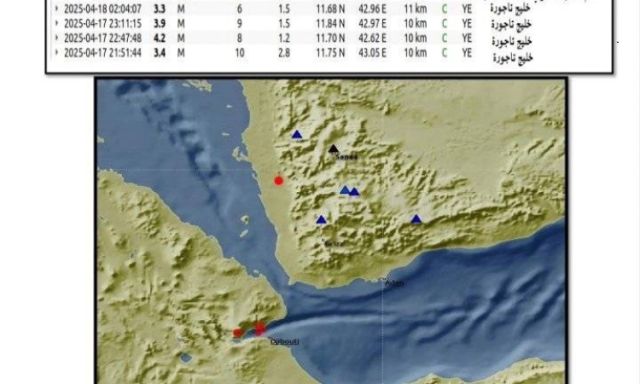Click the green C status of the 3.4 event
Image resolution: width=640 pixels, height=384 pixels.
click(x=444, y=53)
